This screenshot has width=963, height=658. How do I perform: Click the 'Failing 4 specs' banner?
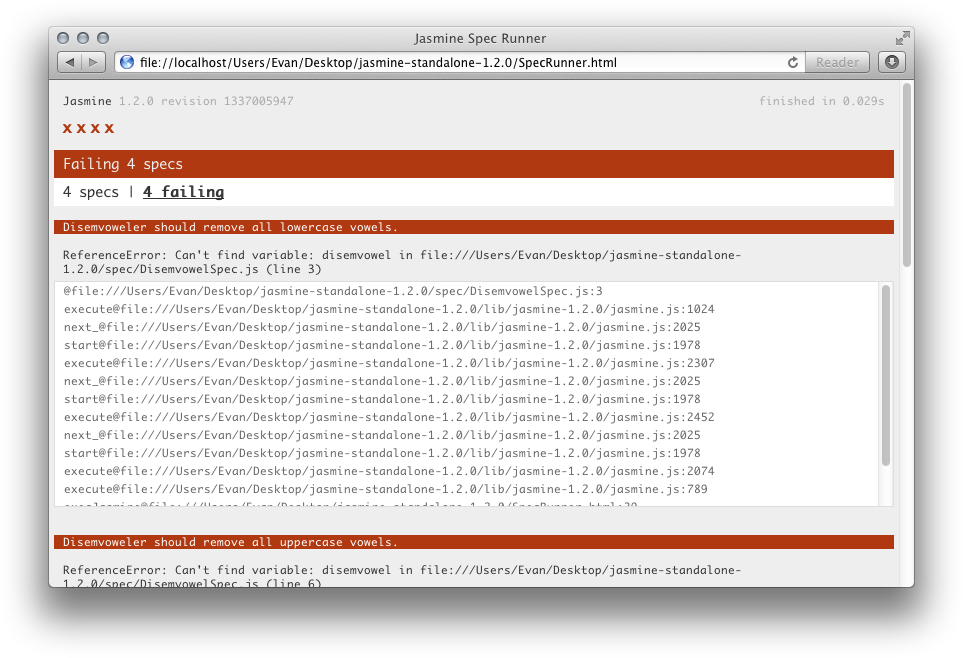point(474,164)
